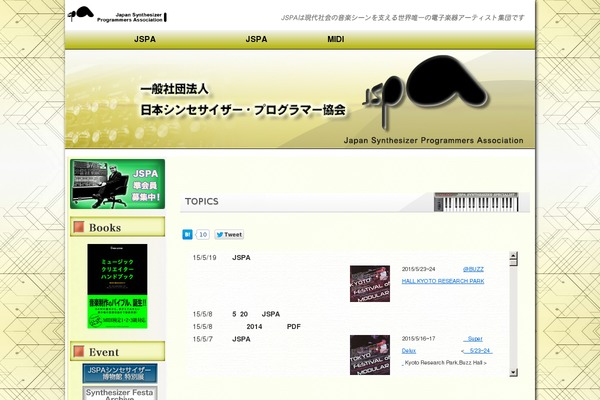Click the 2015/5/16~17 date text
The image size is (600, 400).
pos(418,339)
